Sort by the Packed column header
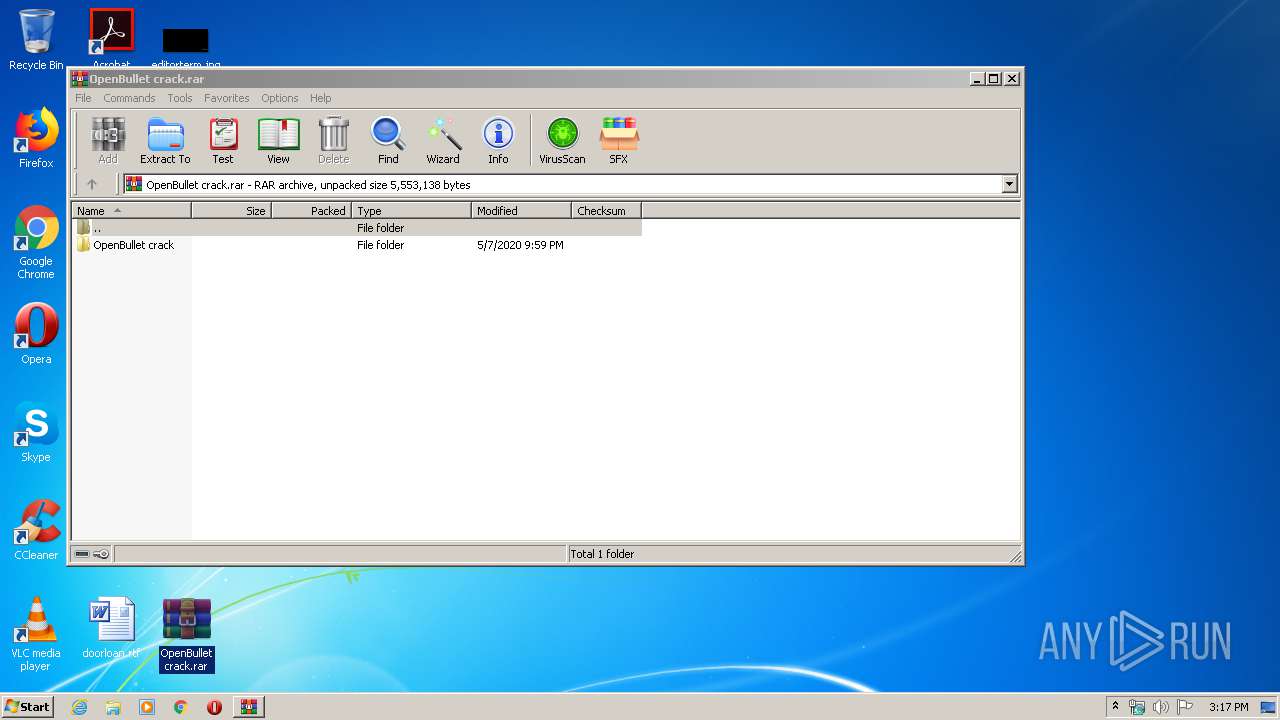Screen dimensions: 1280x720 (x=311, y=211)
